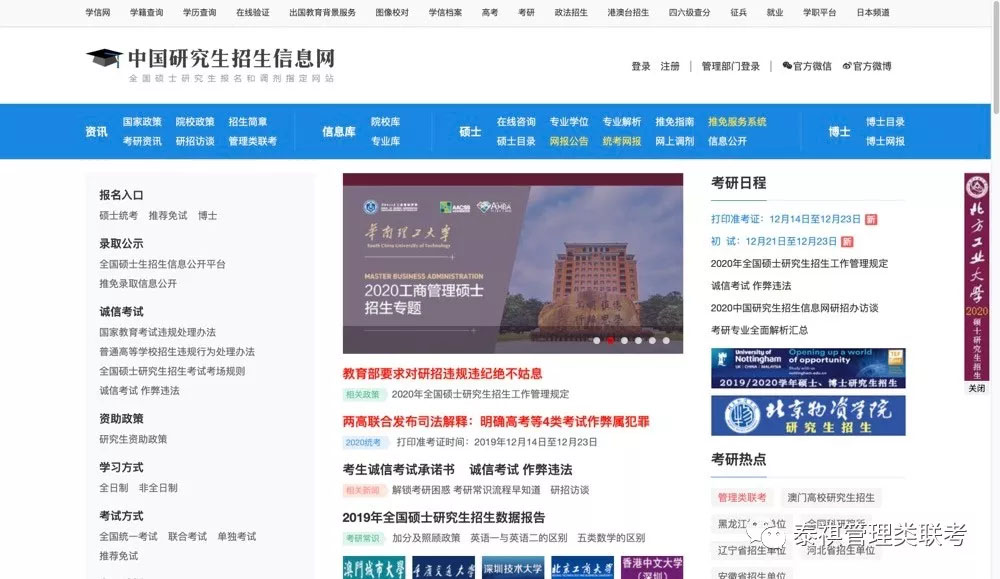Select the last carousel dot indicator
This screenshot has width=1000, height=579.
click(666, 340)
